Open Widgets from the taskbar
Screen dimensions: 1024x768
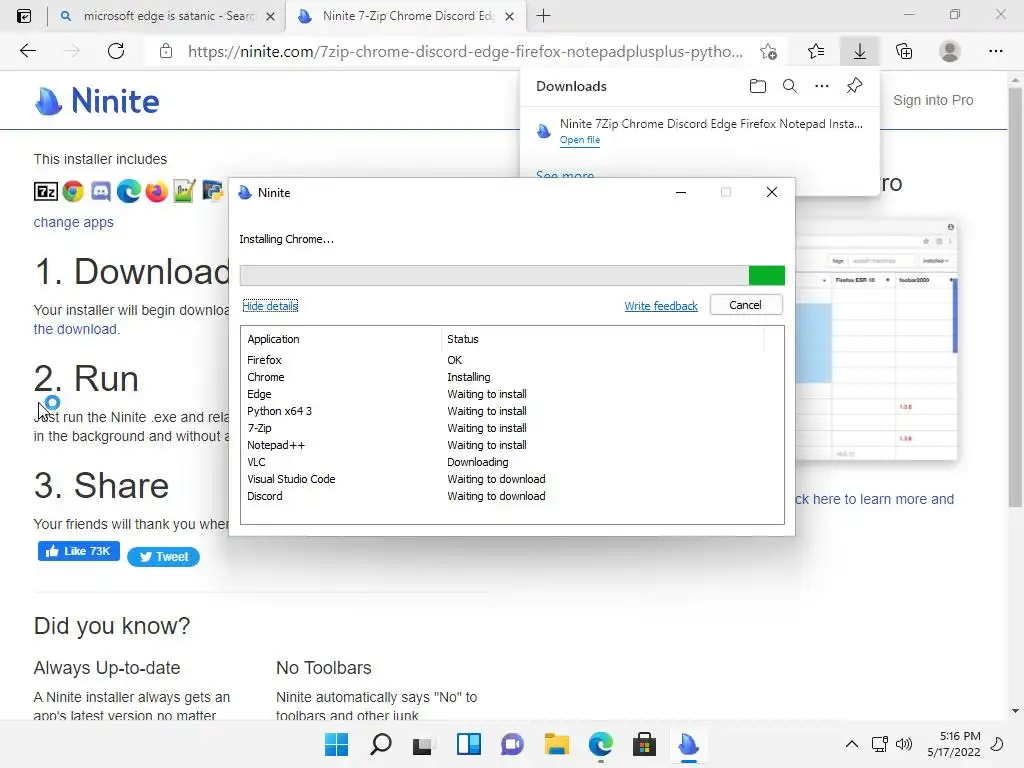[x=468, y=744]
